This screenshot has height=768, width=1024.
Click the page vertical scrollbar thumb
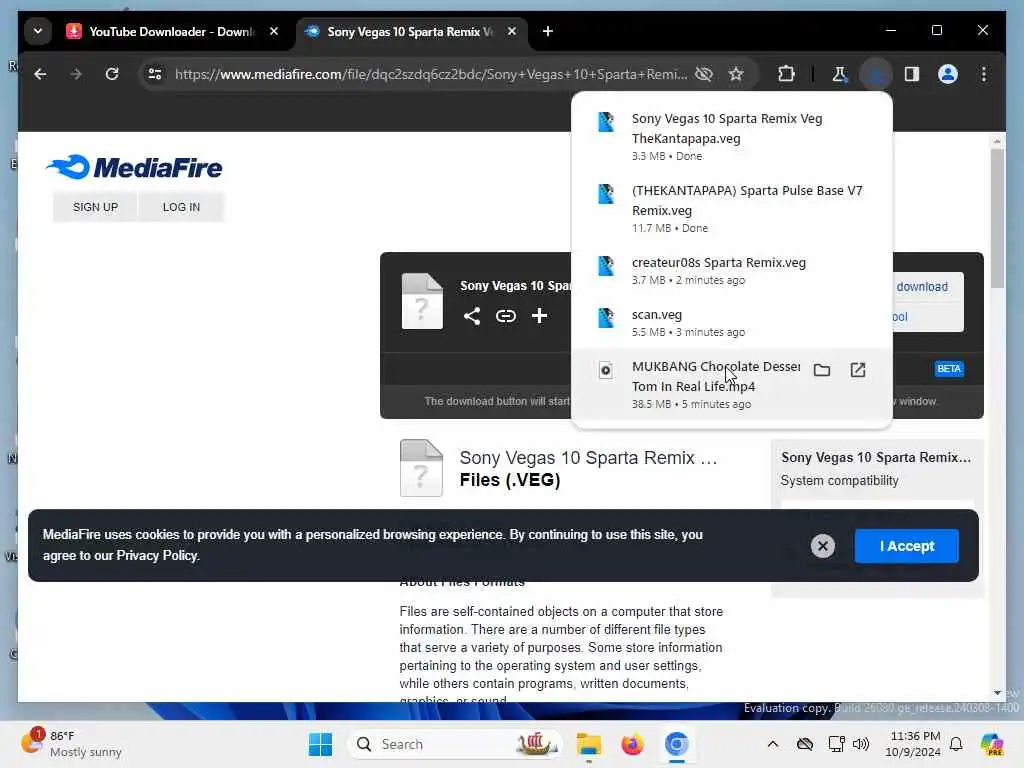point(997,218)
